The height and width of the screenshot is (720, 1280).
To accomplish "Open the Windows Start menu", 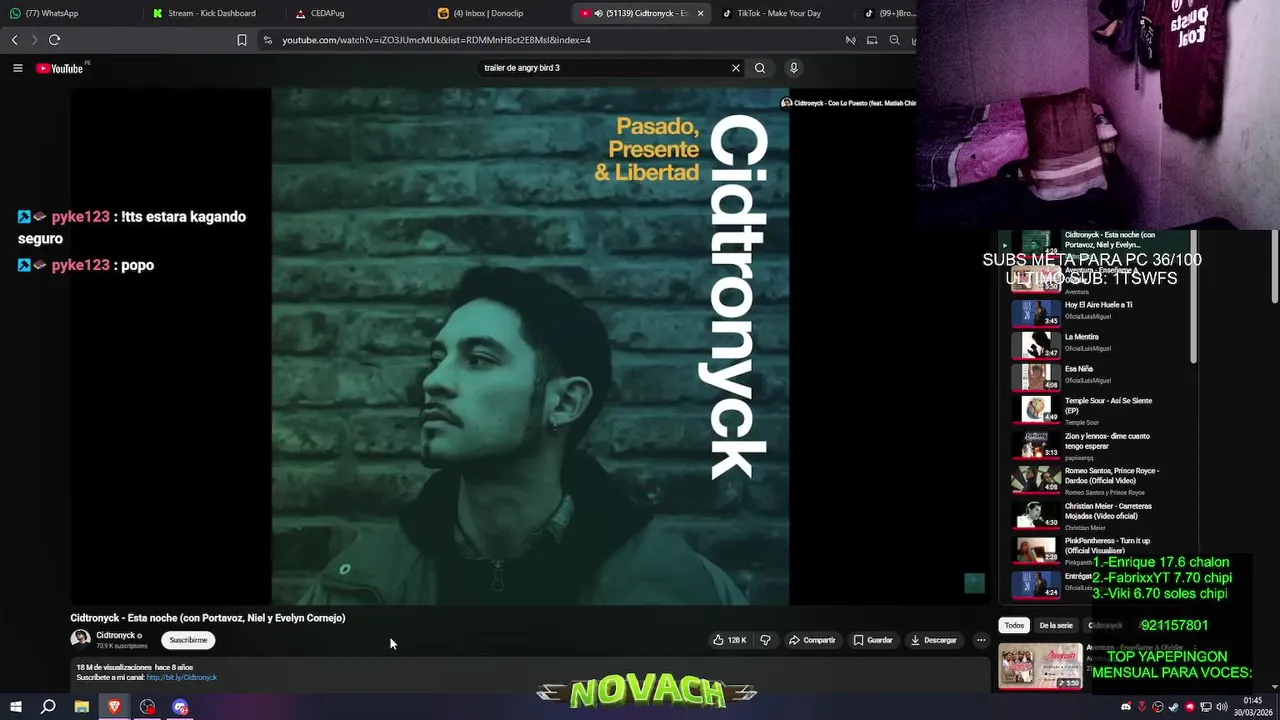I will (15, 707).
